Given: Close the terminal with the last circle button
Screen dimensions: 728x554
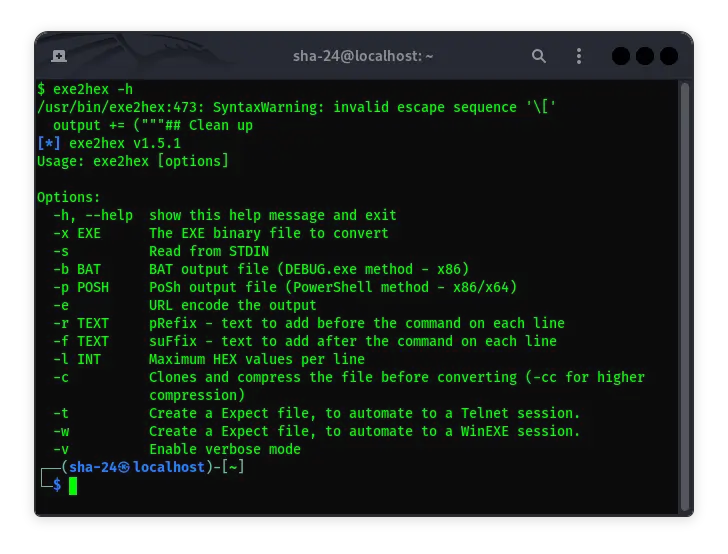Looking at the screenshot, I should click(668, 56).
